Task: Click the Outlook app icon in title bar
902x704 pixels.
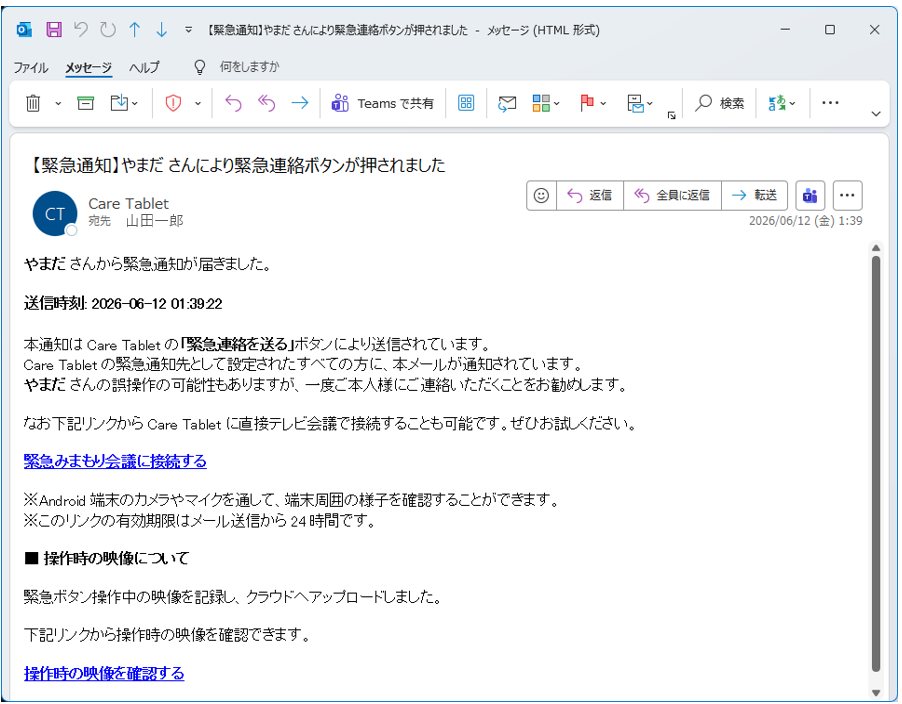Action: pyautogui.click(x=24, y=29)
